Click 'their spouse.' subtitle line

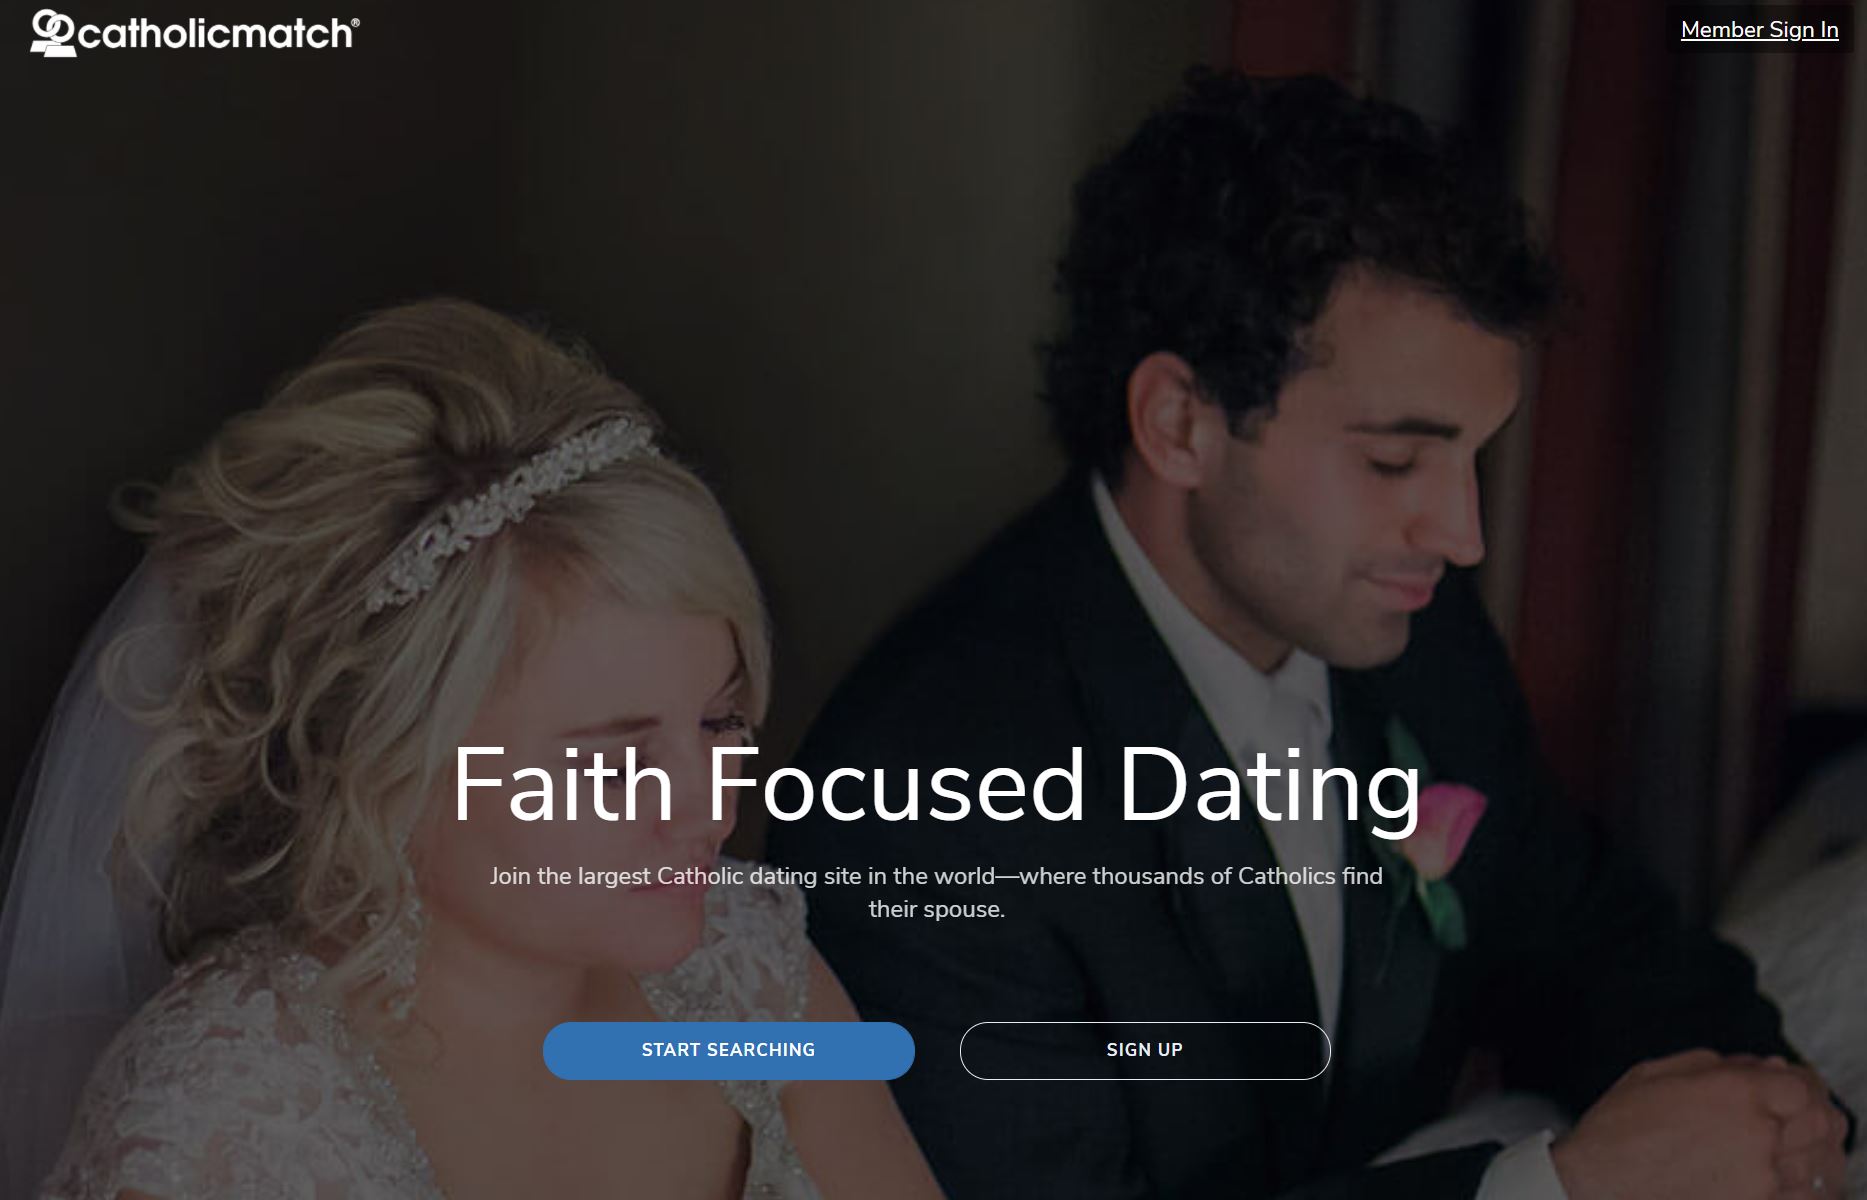tap(936, 909)
